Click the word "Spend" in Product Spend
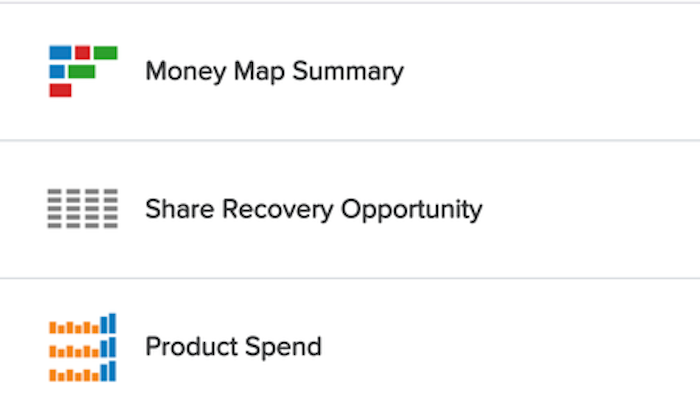This screenshot has height=394, width=700. [283, 347]
